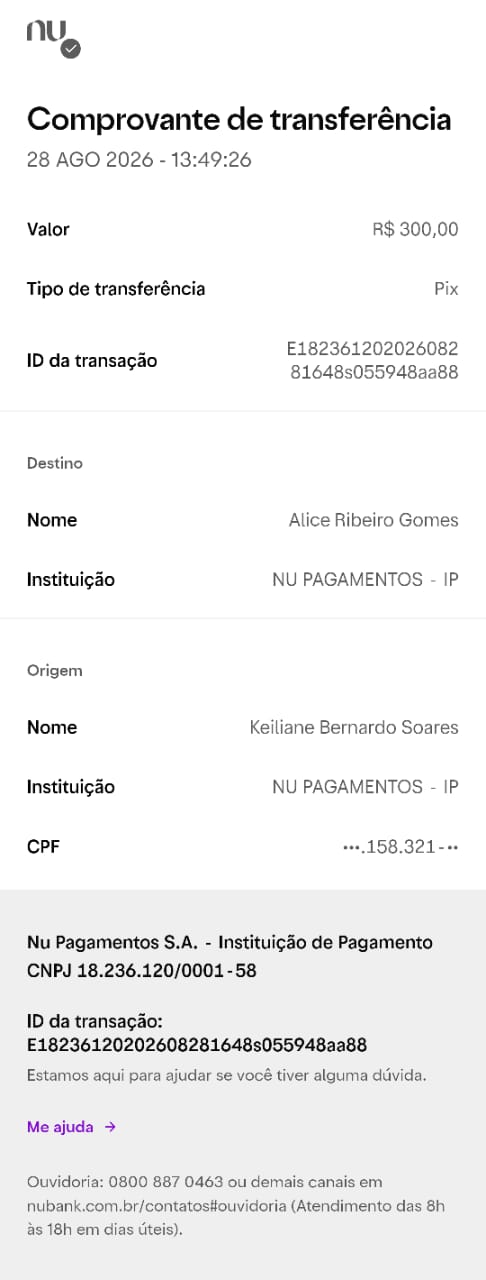The height and width of the screenshot is (1280, 486).
Task: Click the Ouvidoria phone number 0800 887 0463
Action: [165, 1182]
